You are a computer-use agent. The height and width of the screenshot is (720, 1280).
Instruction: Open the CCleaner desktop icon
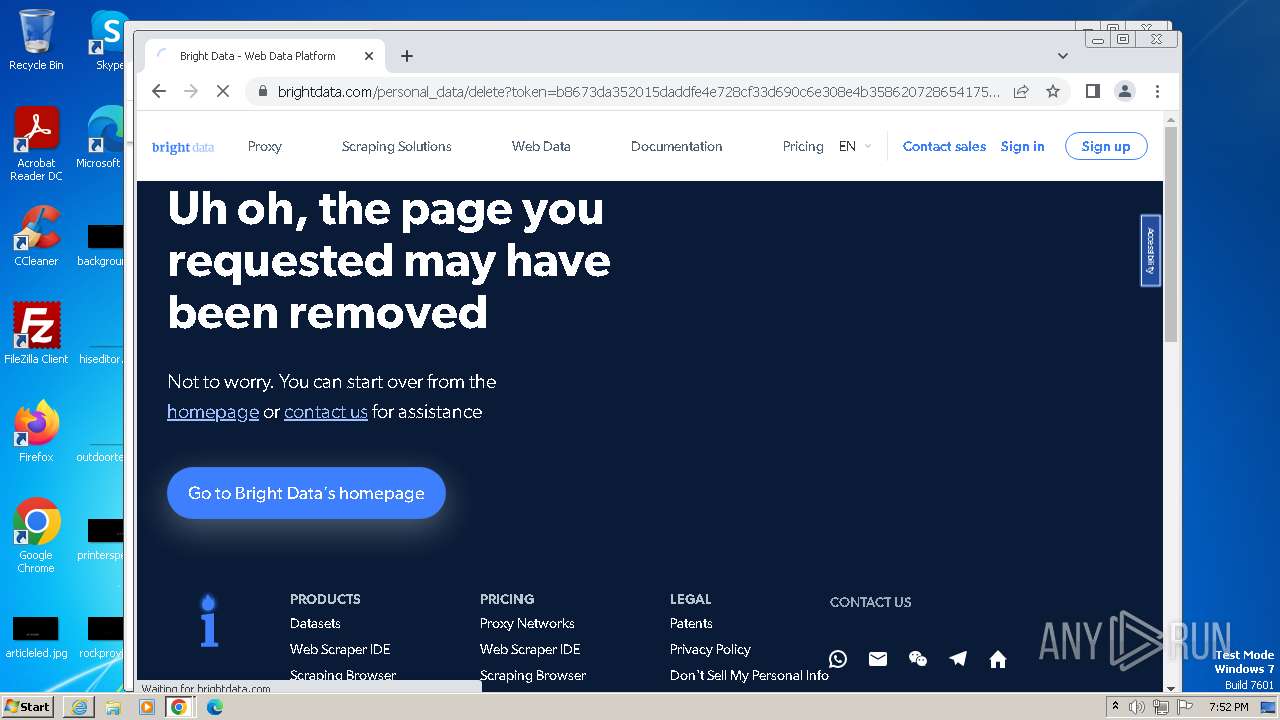point(36,236)
